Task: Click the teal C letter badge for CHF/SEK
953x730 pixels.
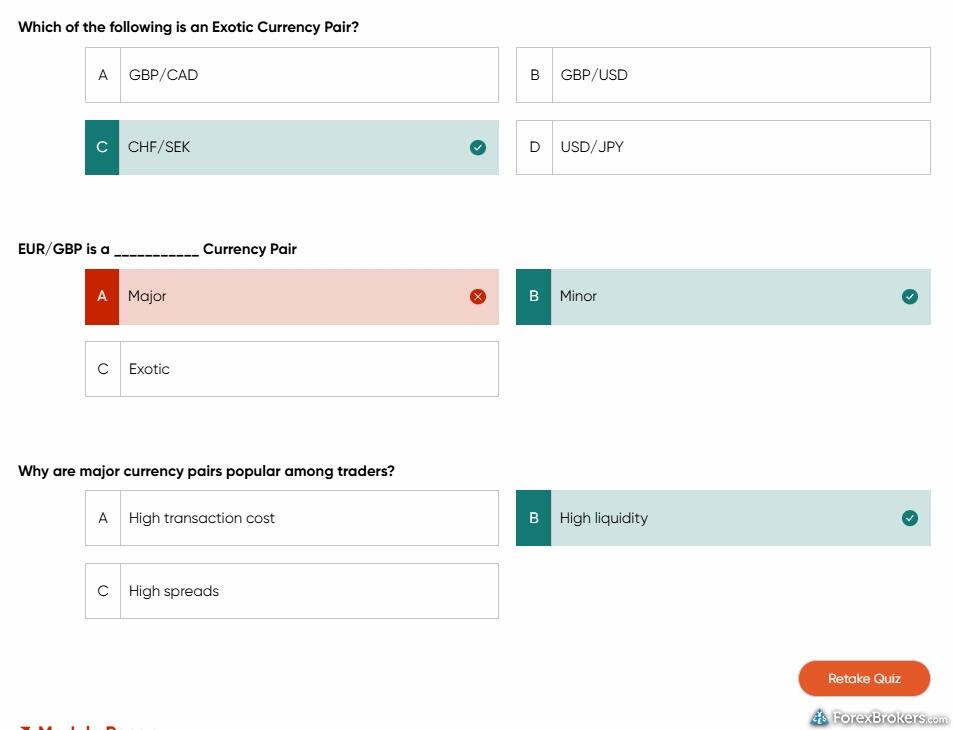Action: (x=102, y=148)
